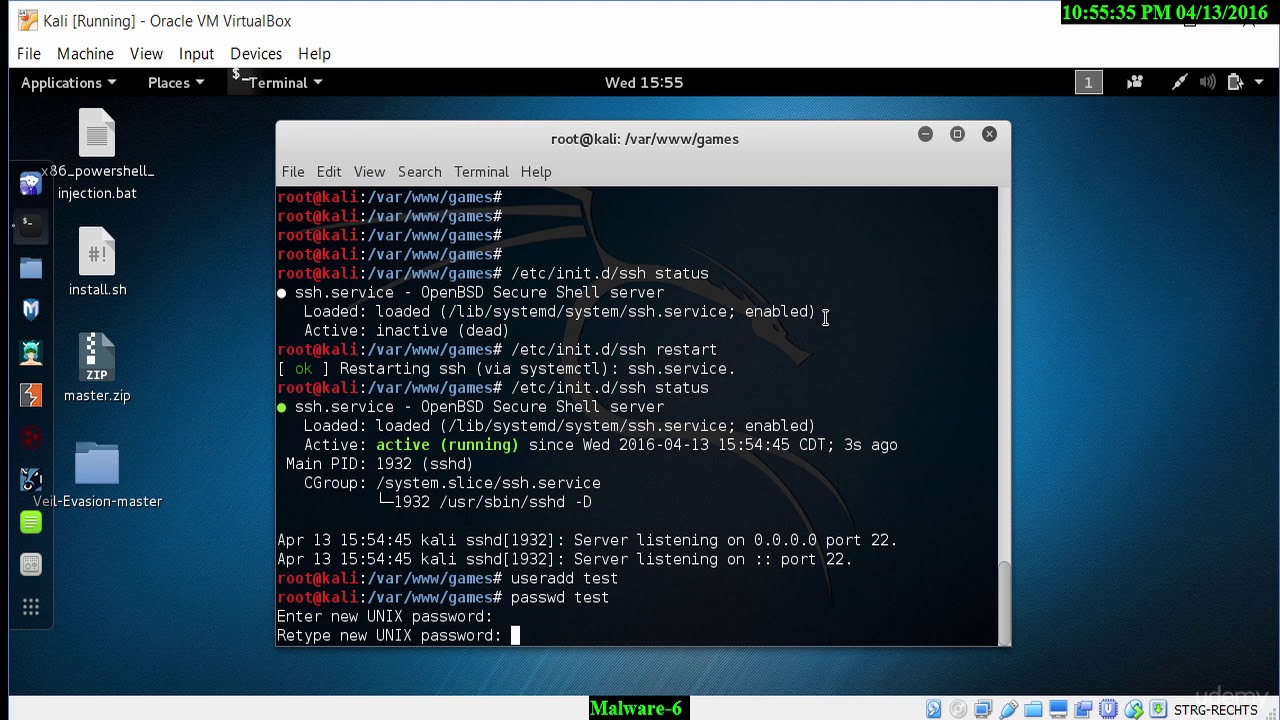Click VirtualBox shared folders status icon
Image resolution: width=1280 pixels, height=720 pixels.
1033,709
